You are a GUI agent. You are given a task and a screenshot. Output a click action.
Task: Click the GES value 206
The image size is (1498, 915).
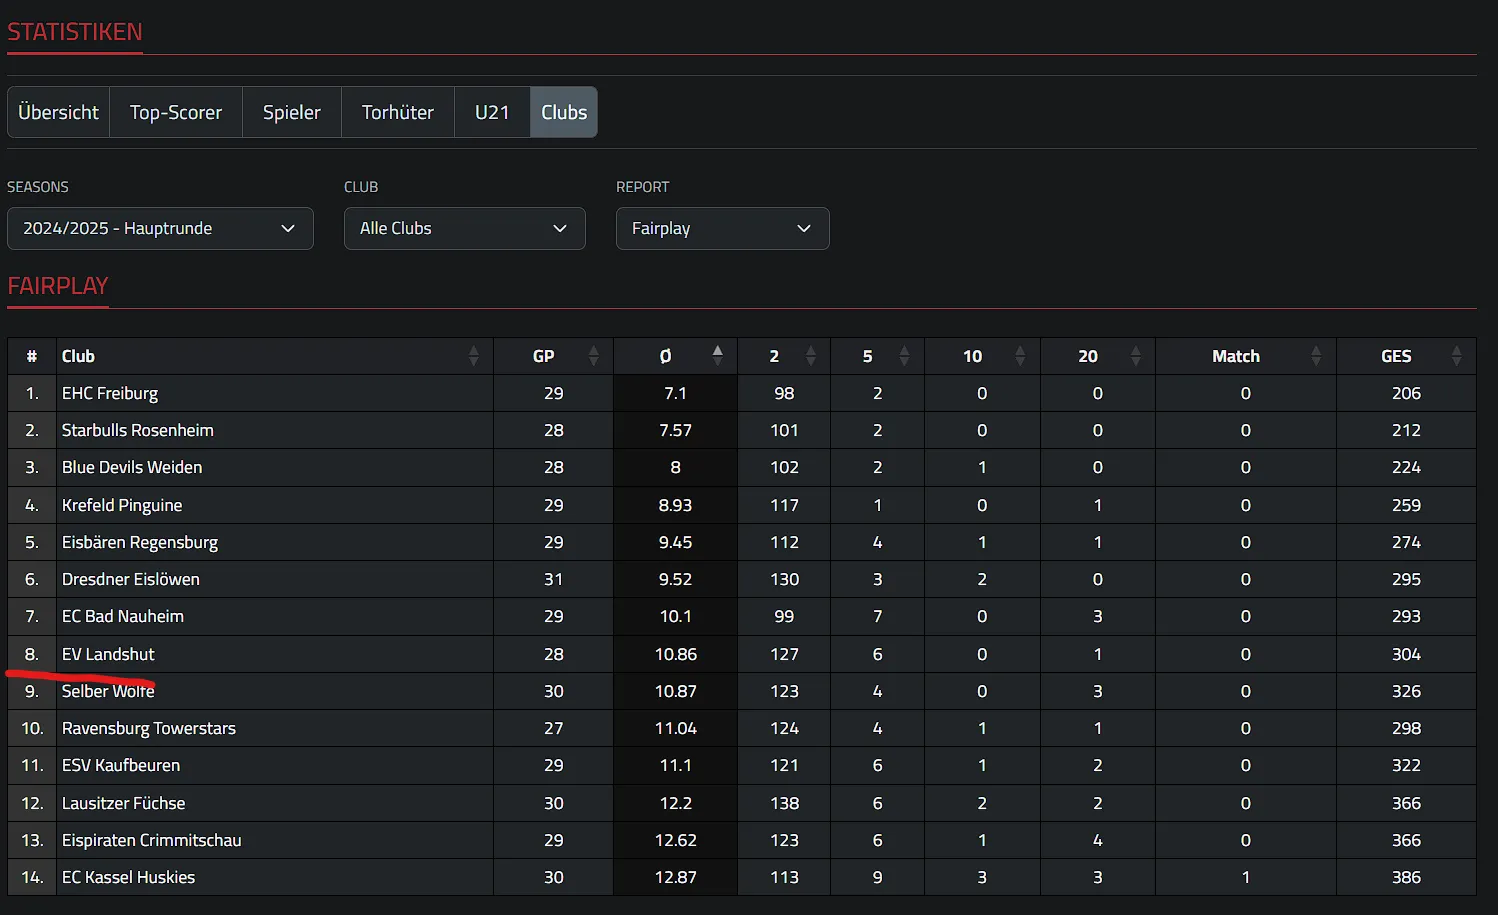click(x=1406, y=393)
